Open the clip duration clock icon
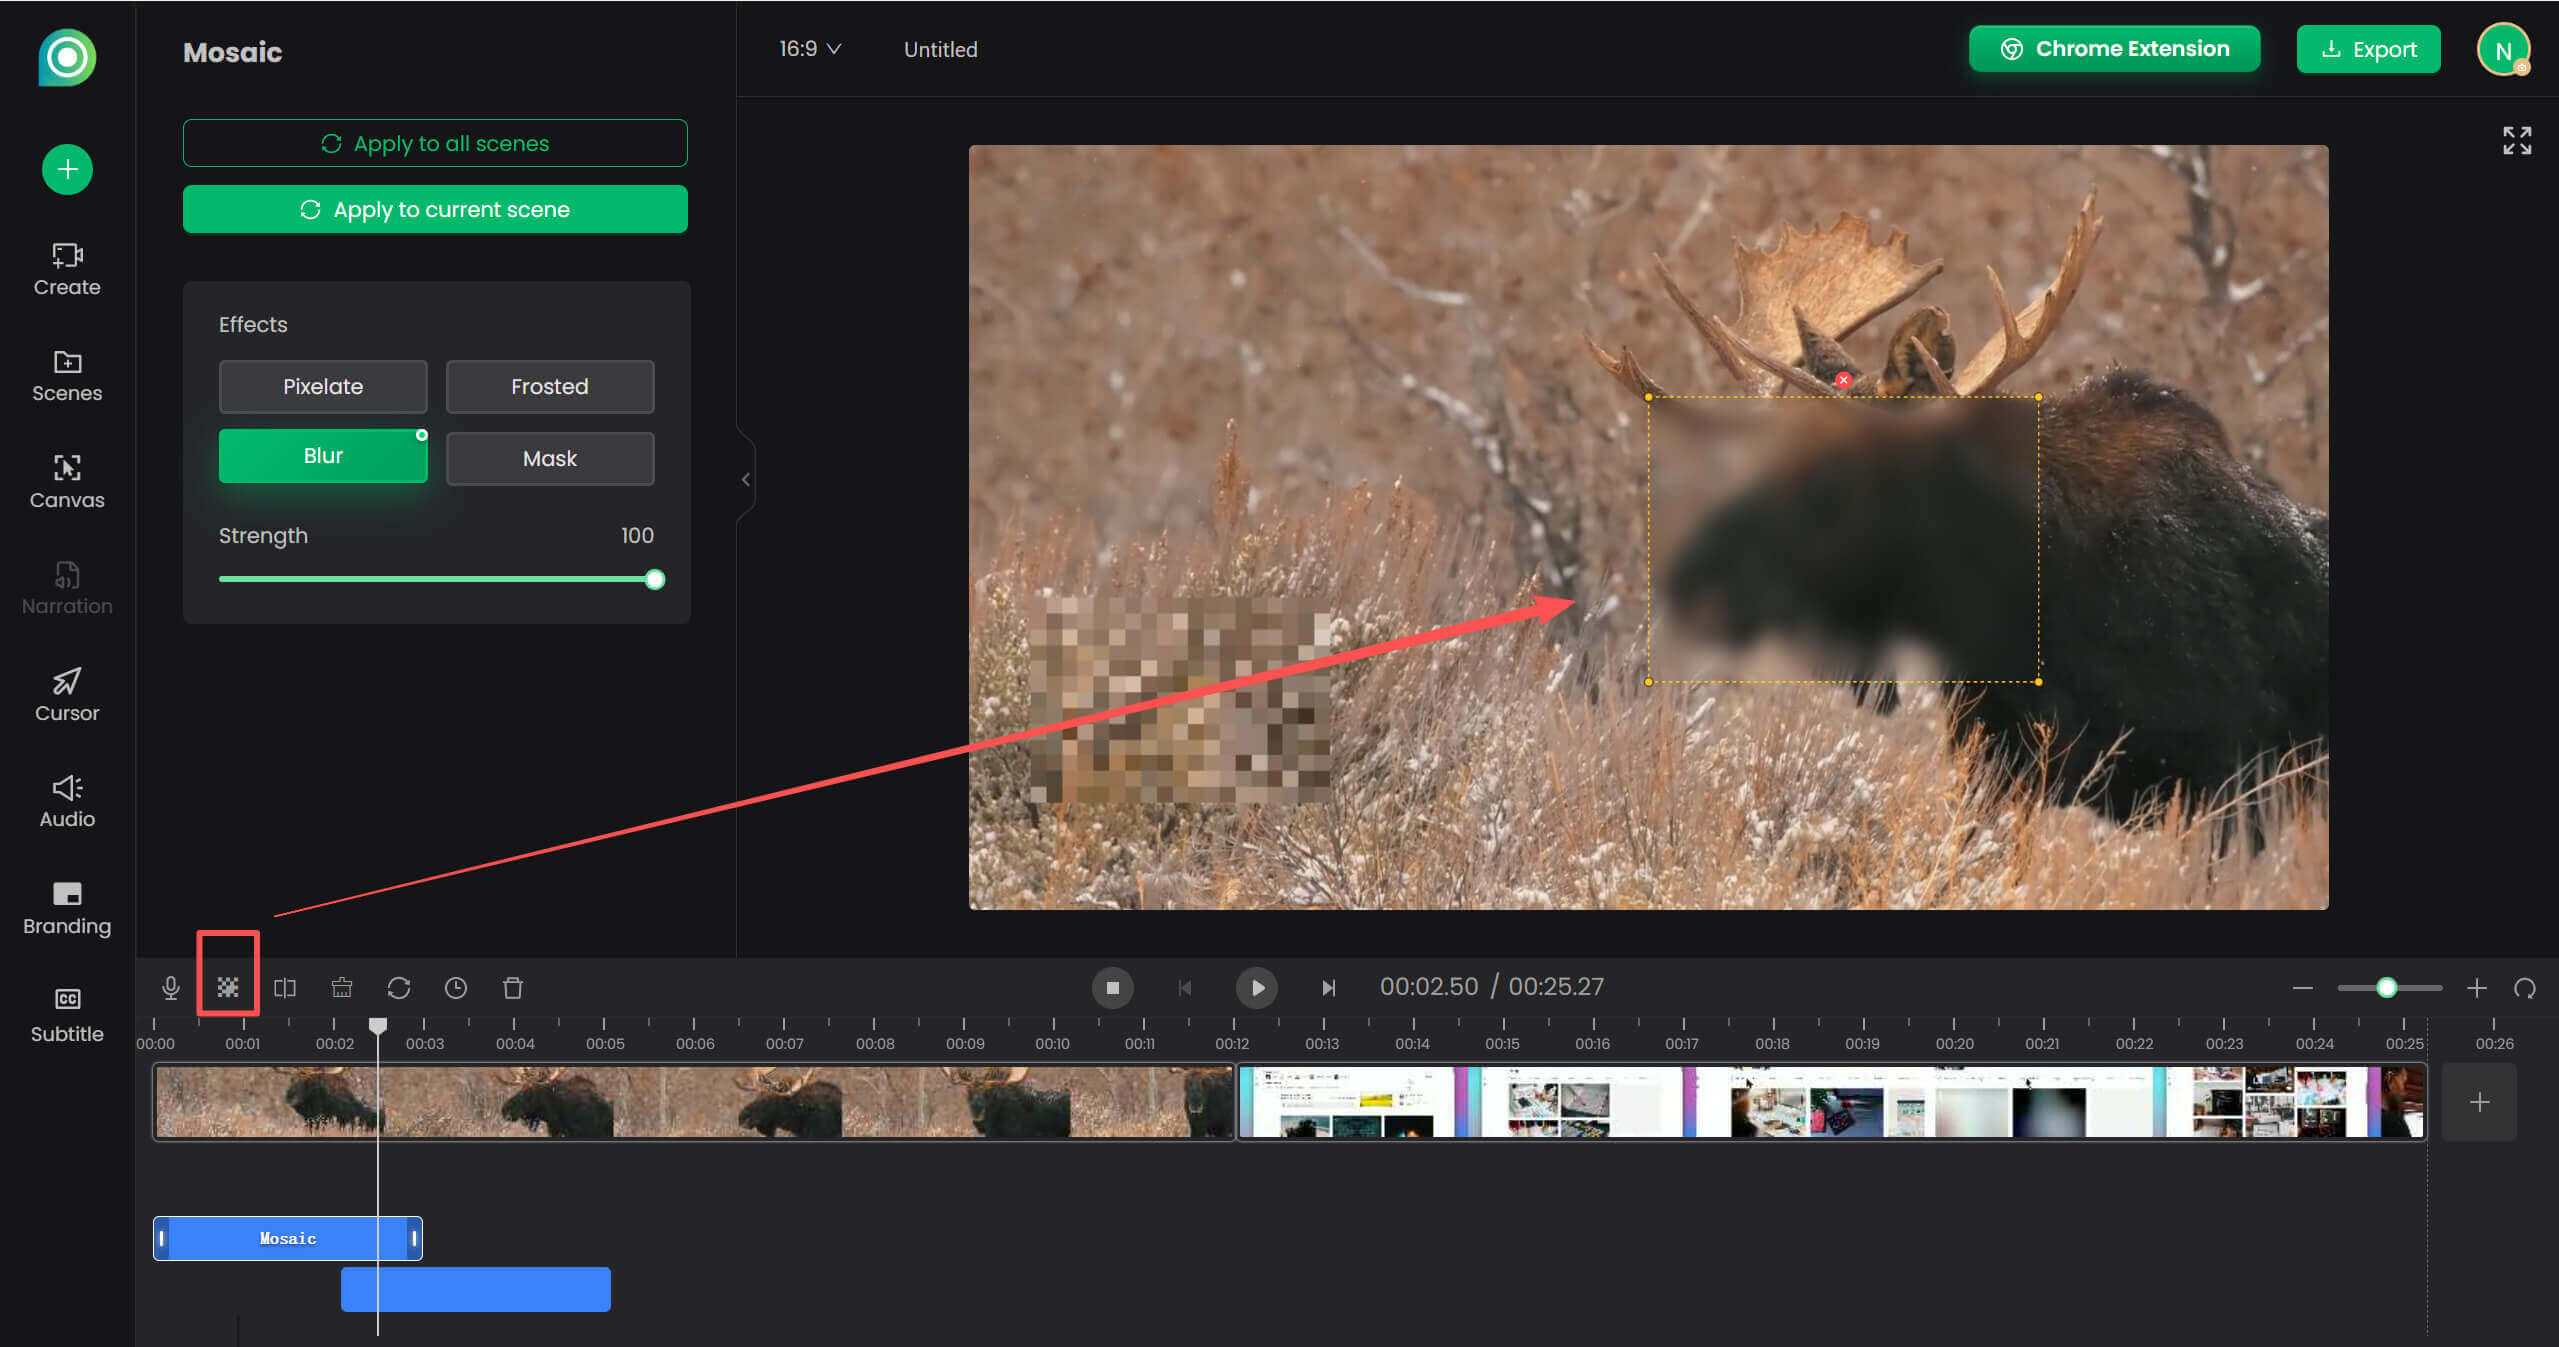This screenshot has width=2559, height=1347. 456,987
